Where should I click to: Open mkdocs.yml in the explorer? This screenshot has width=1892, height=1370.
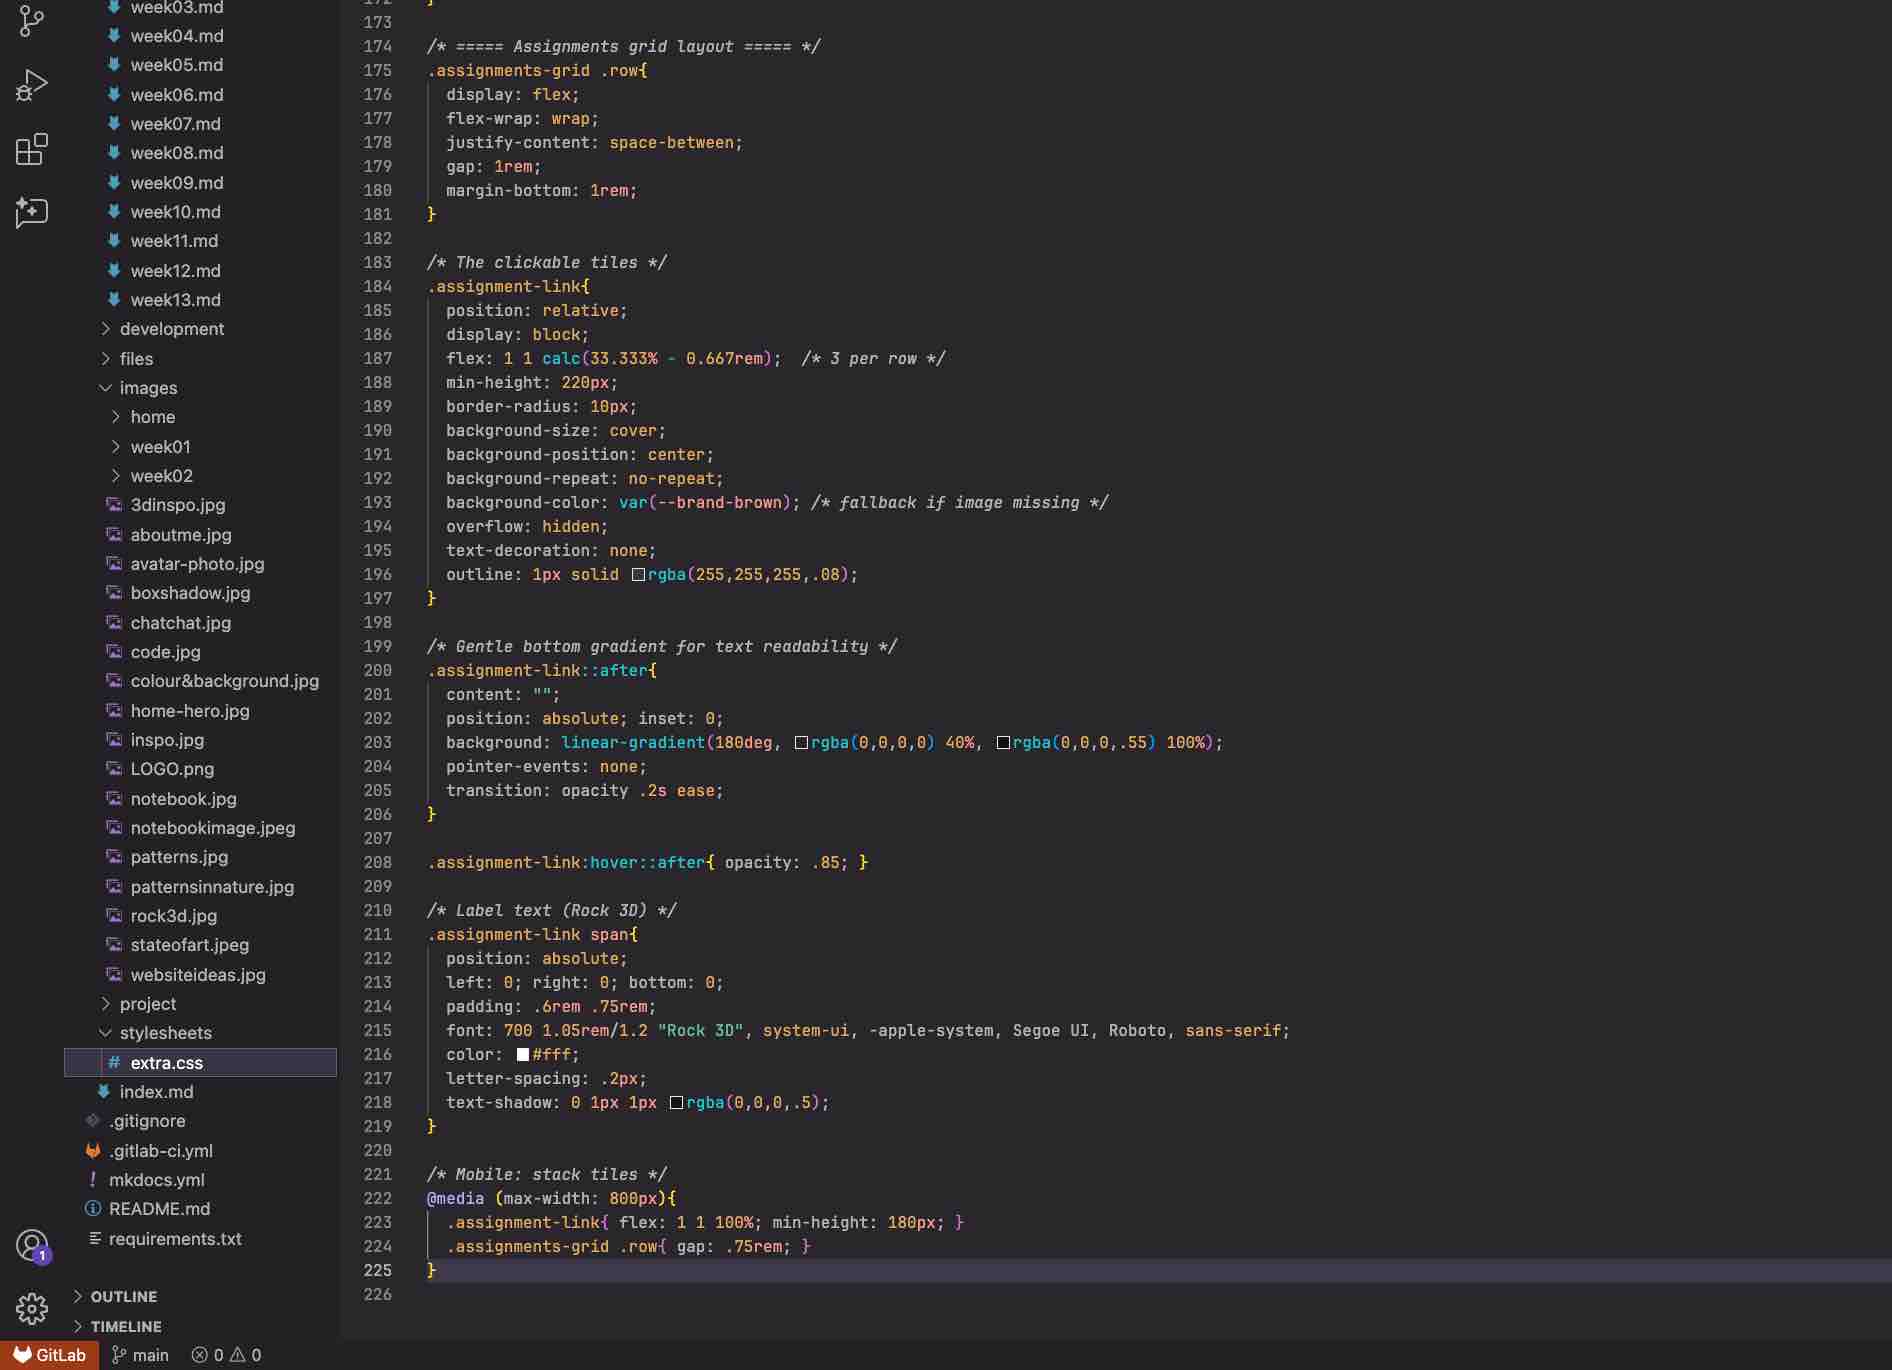pyautogui.click(x=156, y=1180)
